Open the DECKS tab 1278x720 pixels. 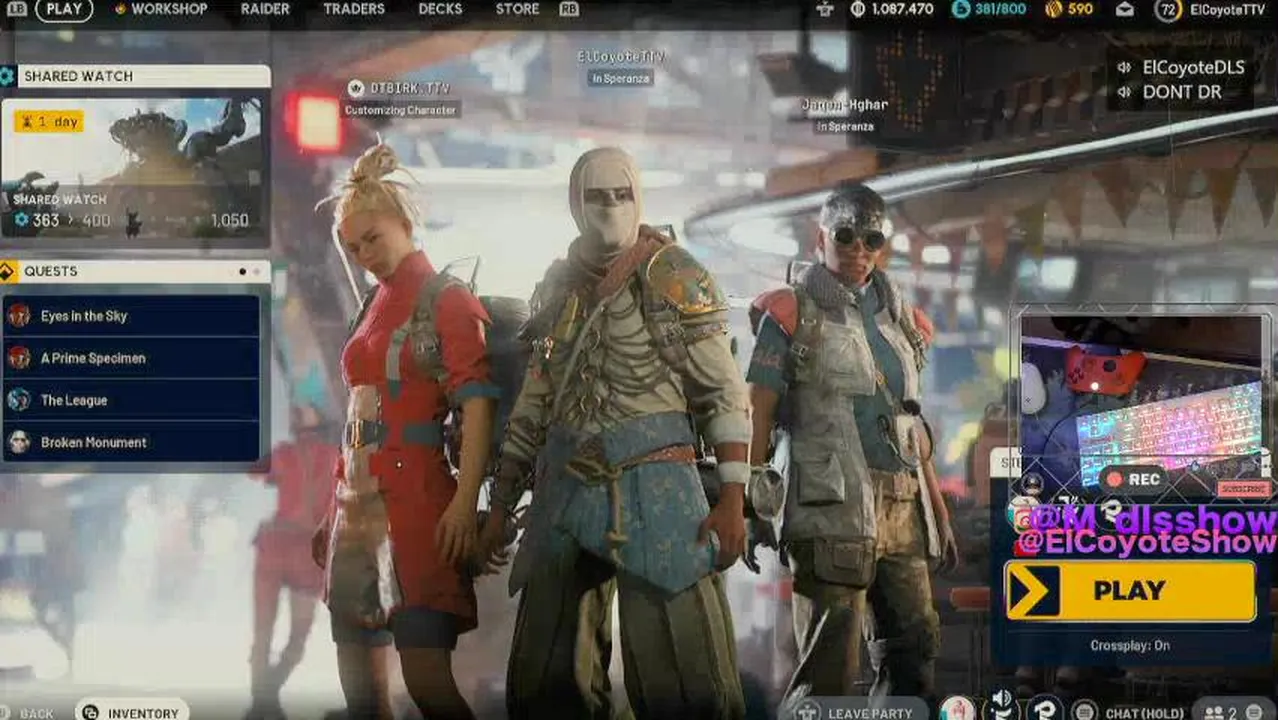pos(440,9)
